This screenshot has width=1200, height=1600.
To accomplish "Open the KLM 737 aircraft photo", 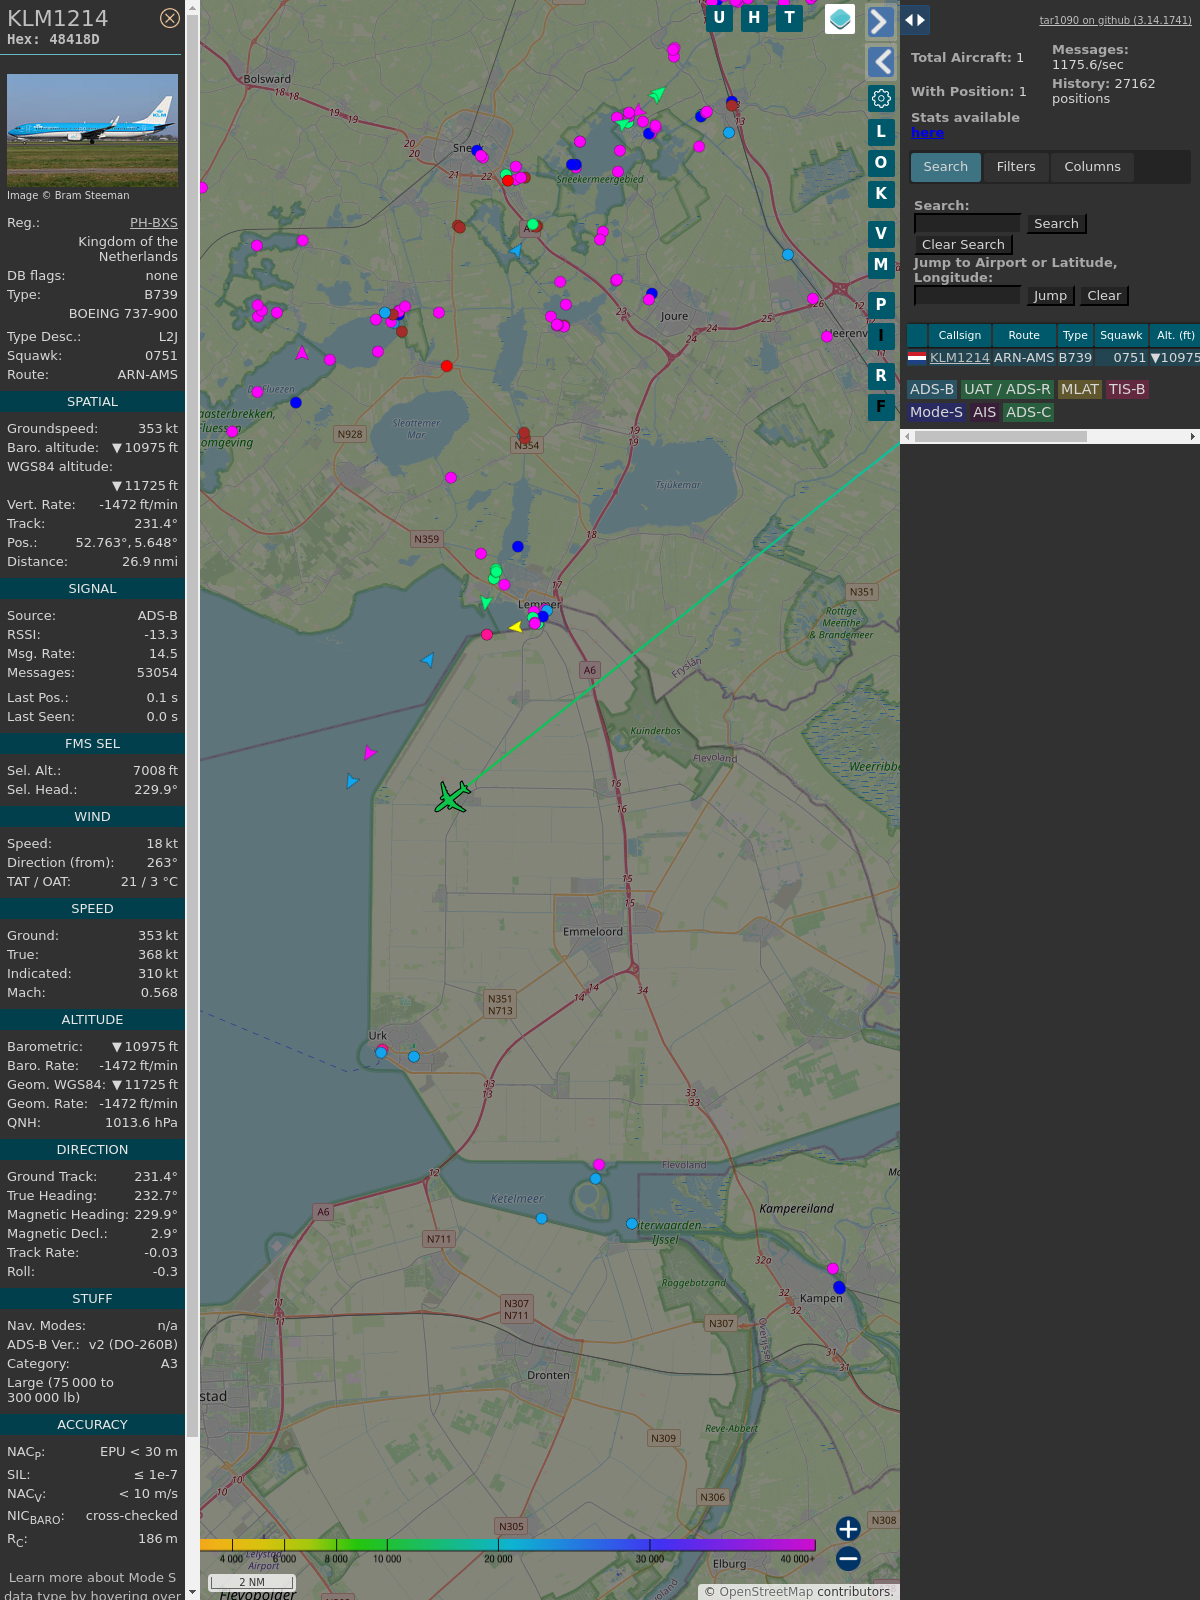I will [x=92, y=130].
